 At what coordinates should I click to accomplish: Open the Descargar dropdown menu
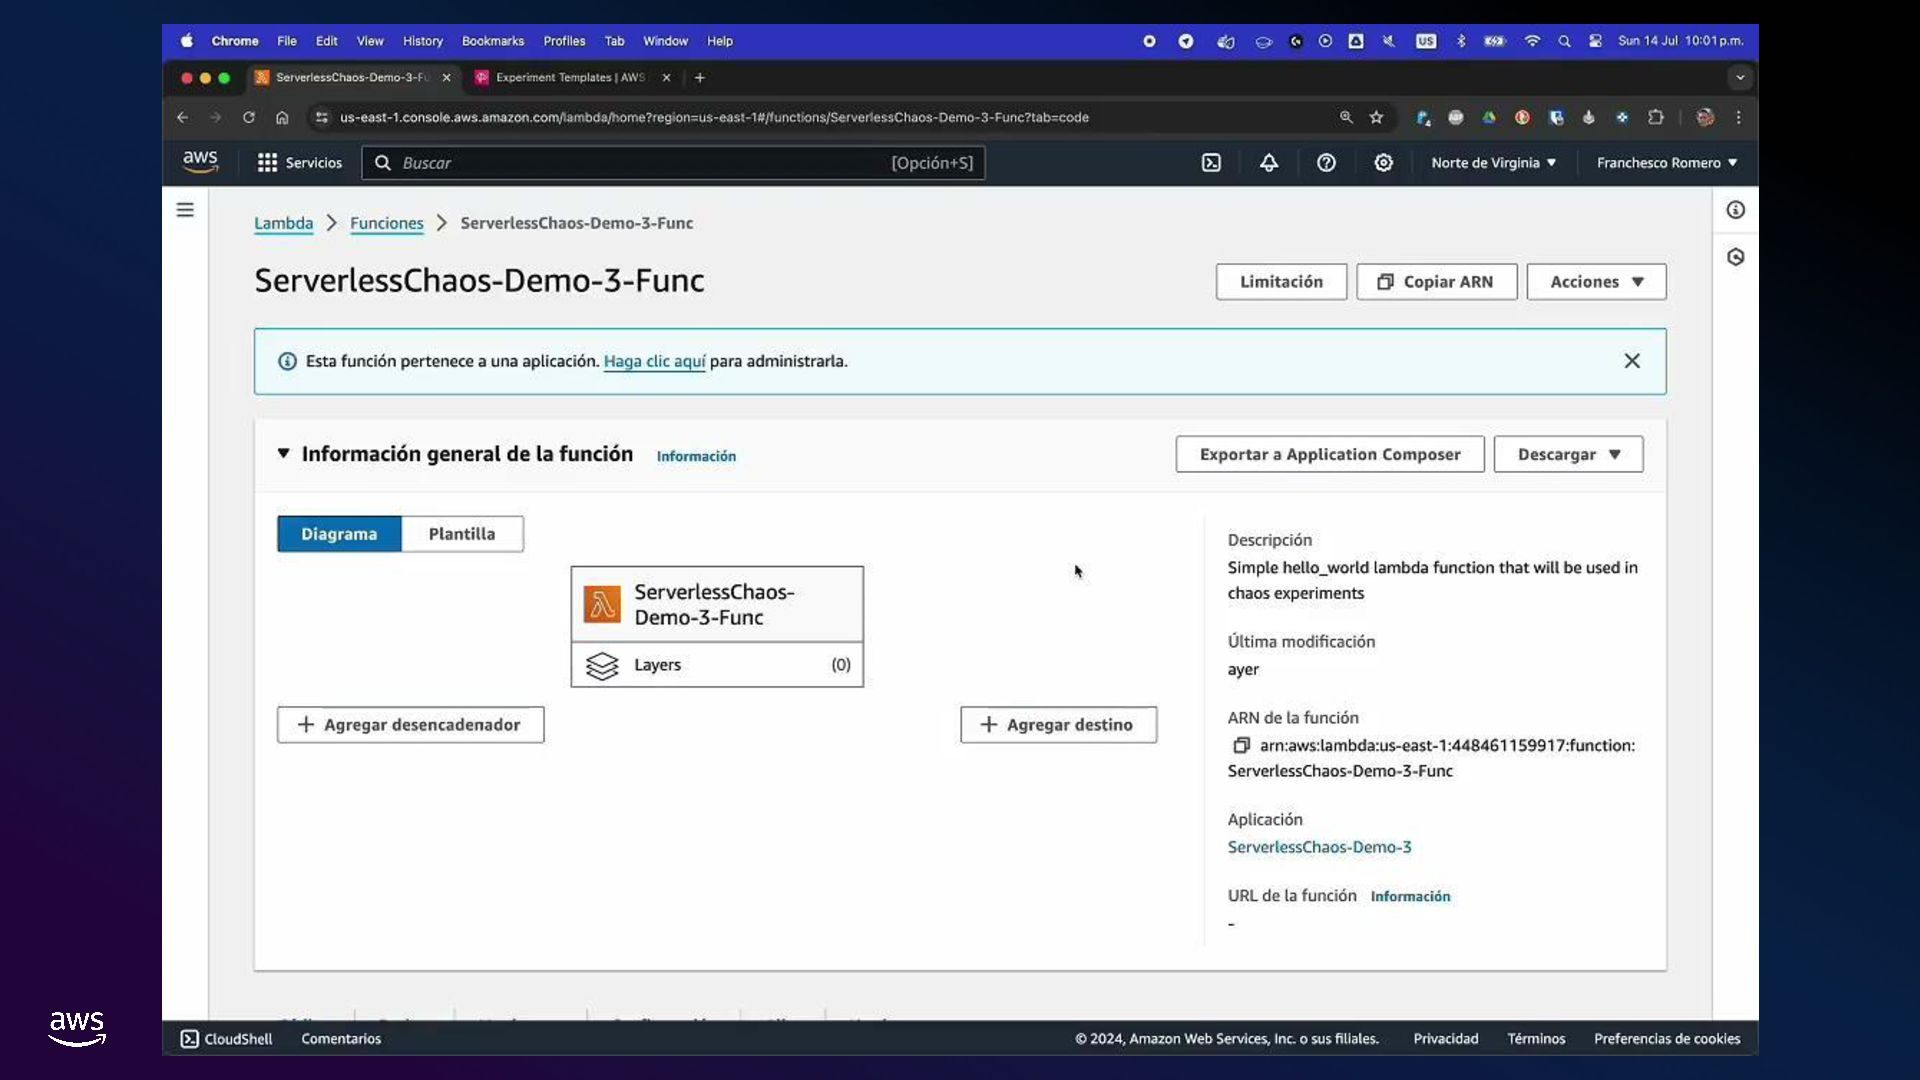(x=1568, y=454)
